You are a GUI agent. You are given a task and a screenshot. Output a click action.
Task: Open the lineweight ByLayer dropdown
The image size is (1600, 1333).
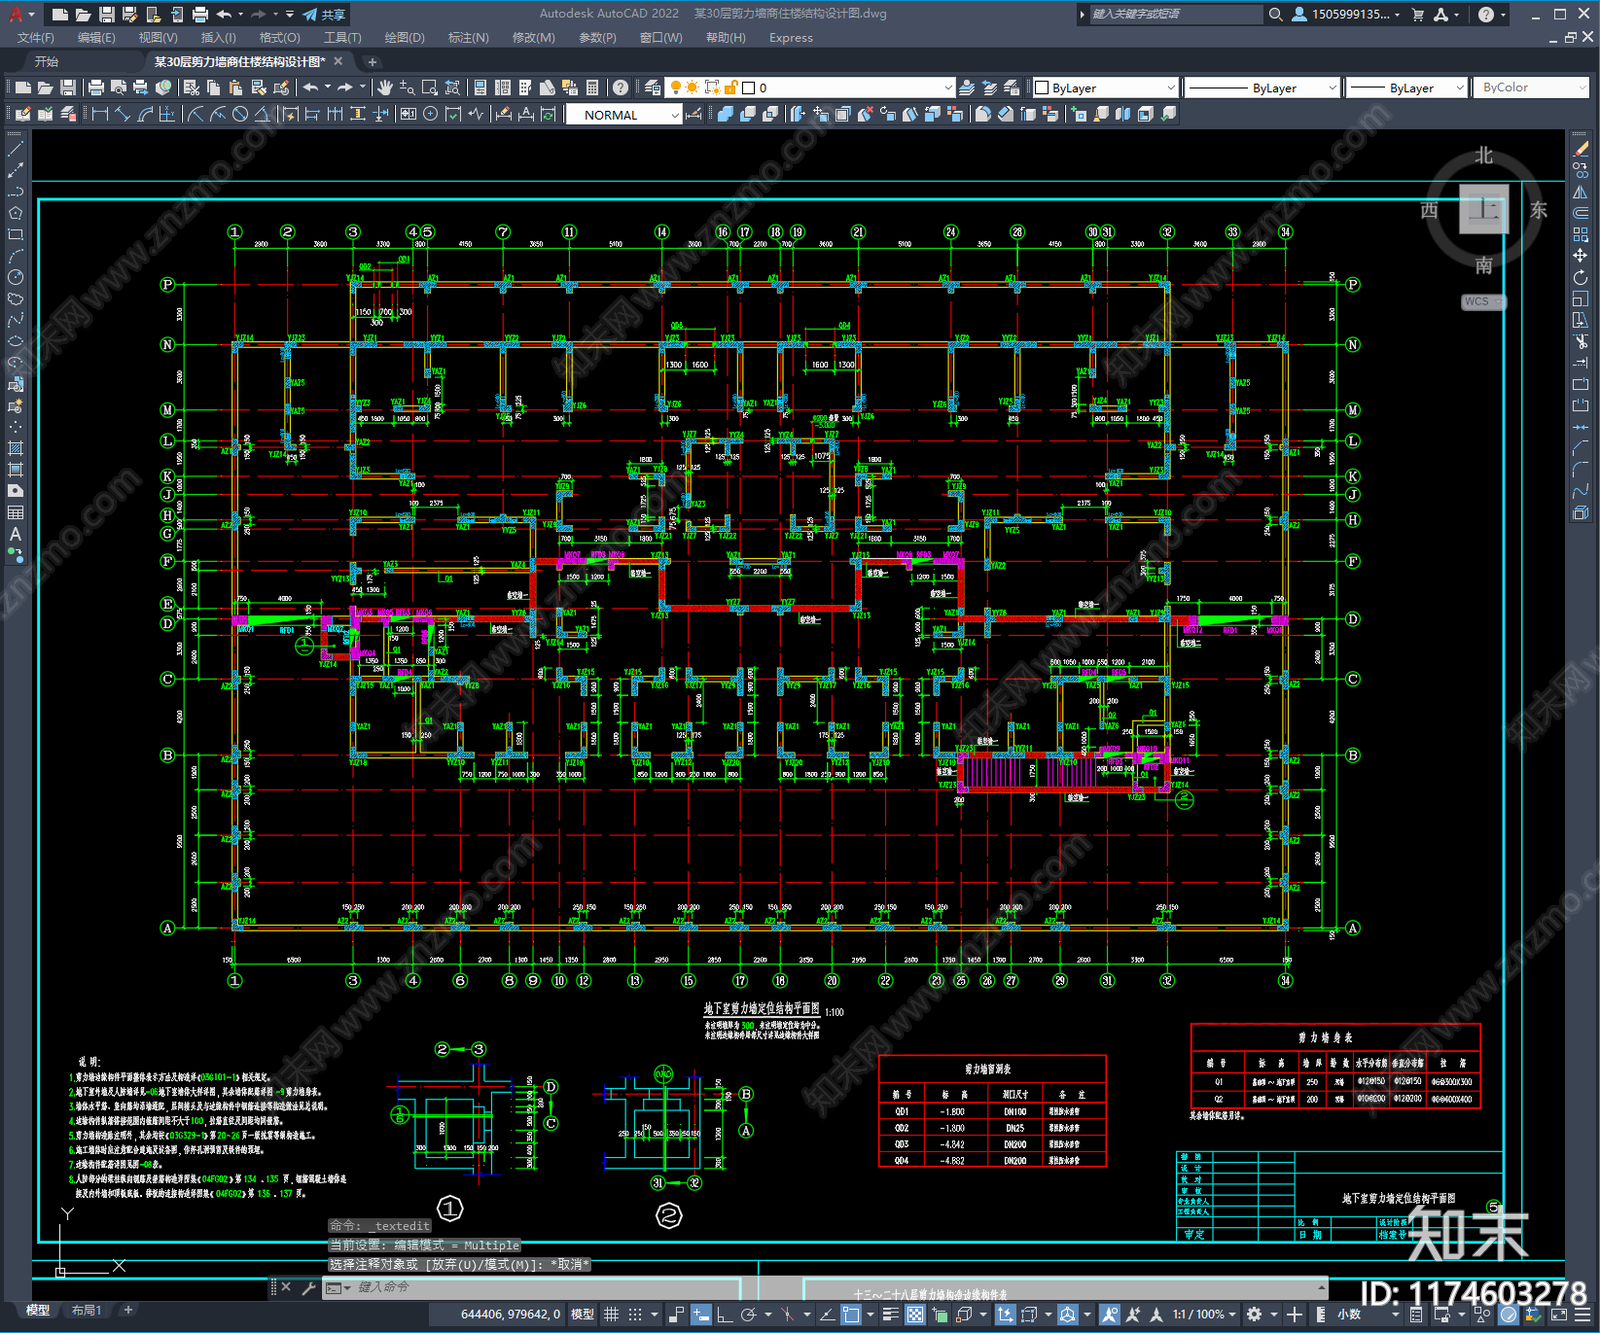pos(1407,88)
